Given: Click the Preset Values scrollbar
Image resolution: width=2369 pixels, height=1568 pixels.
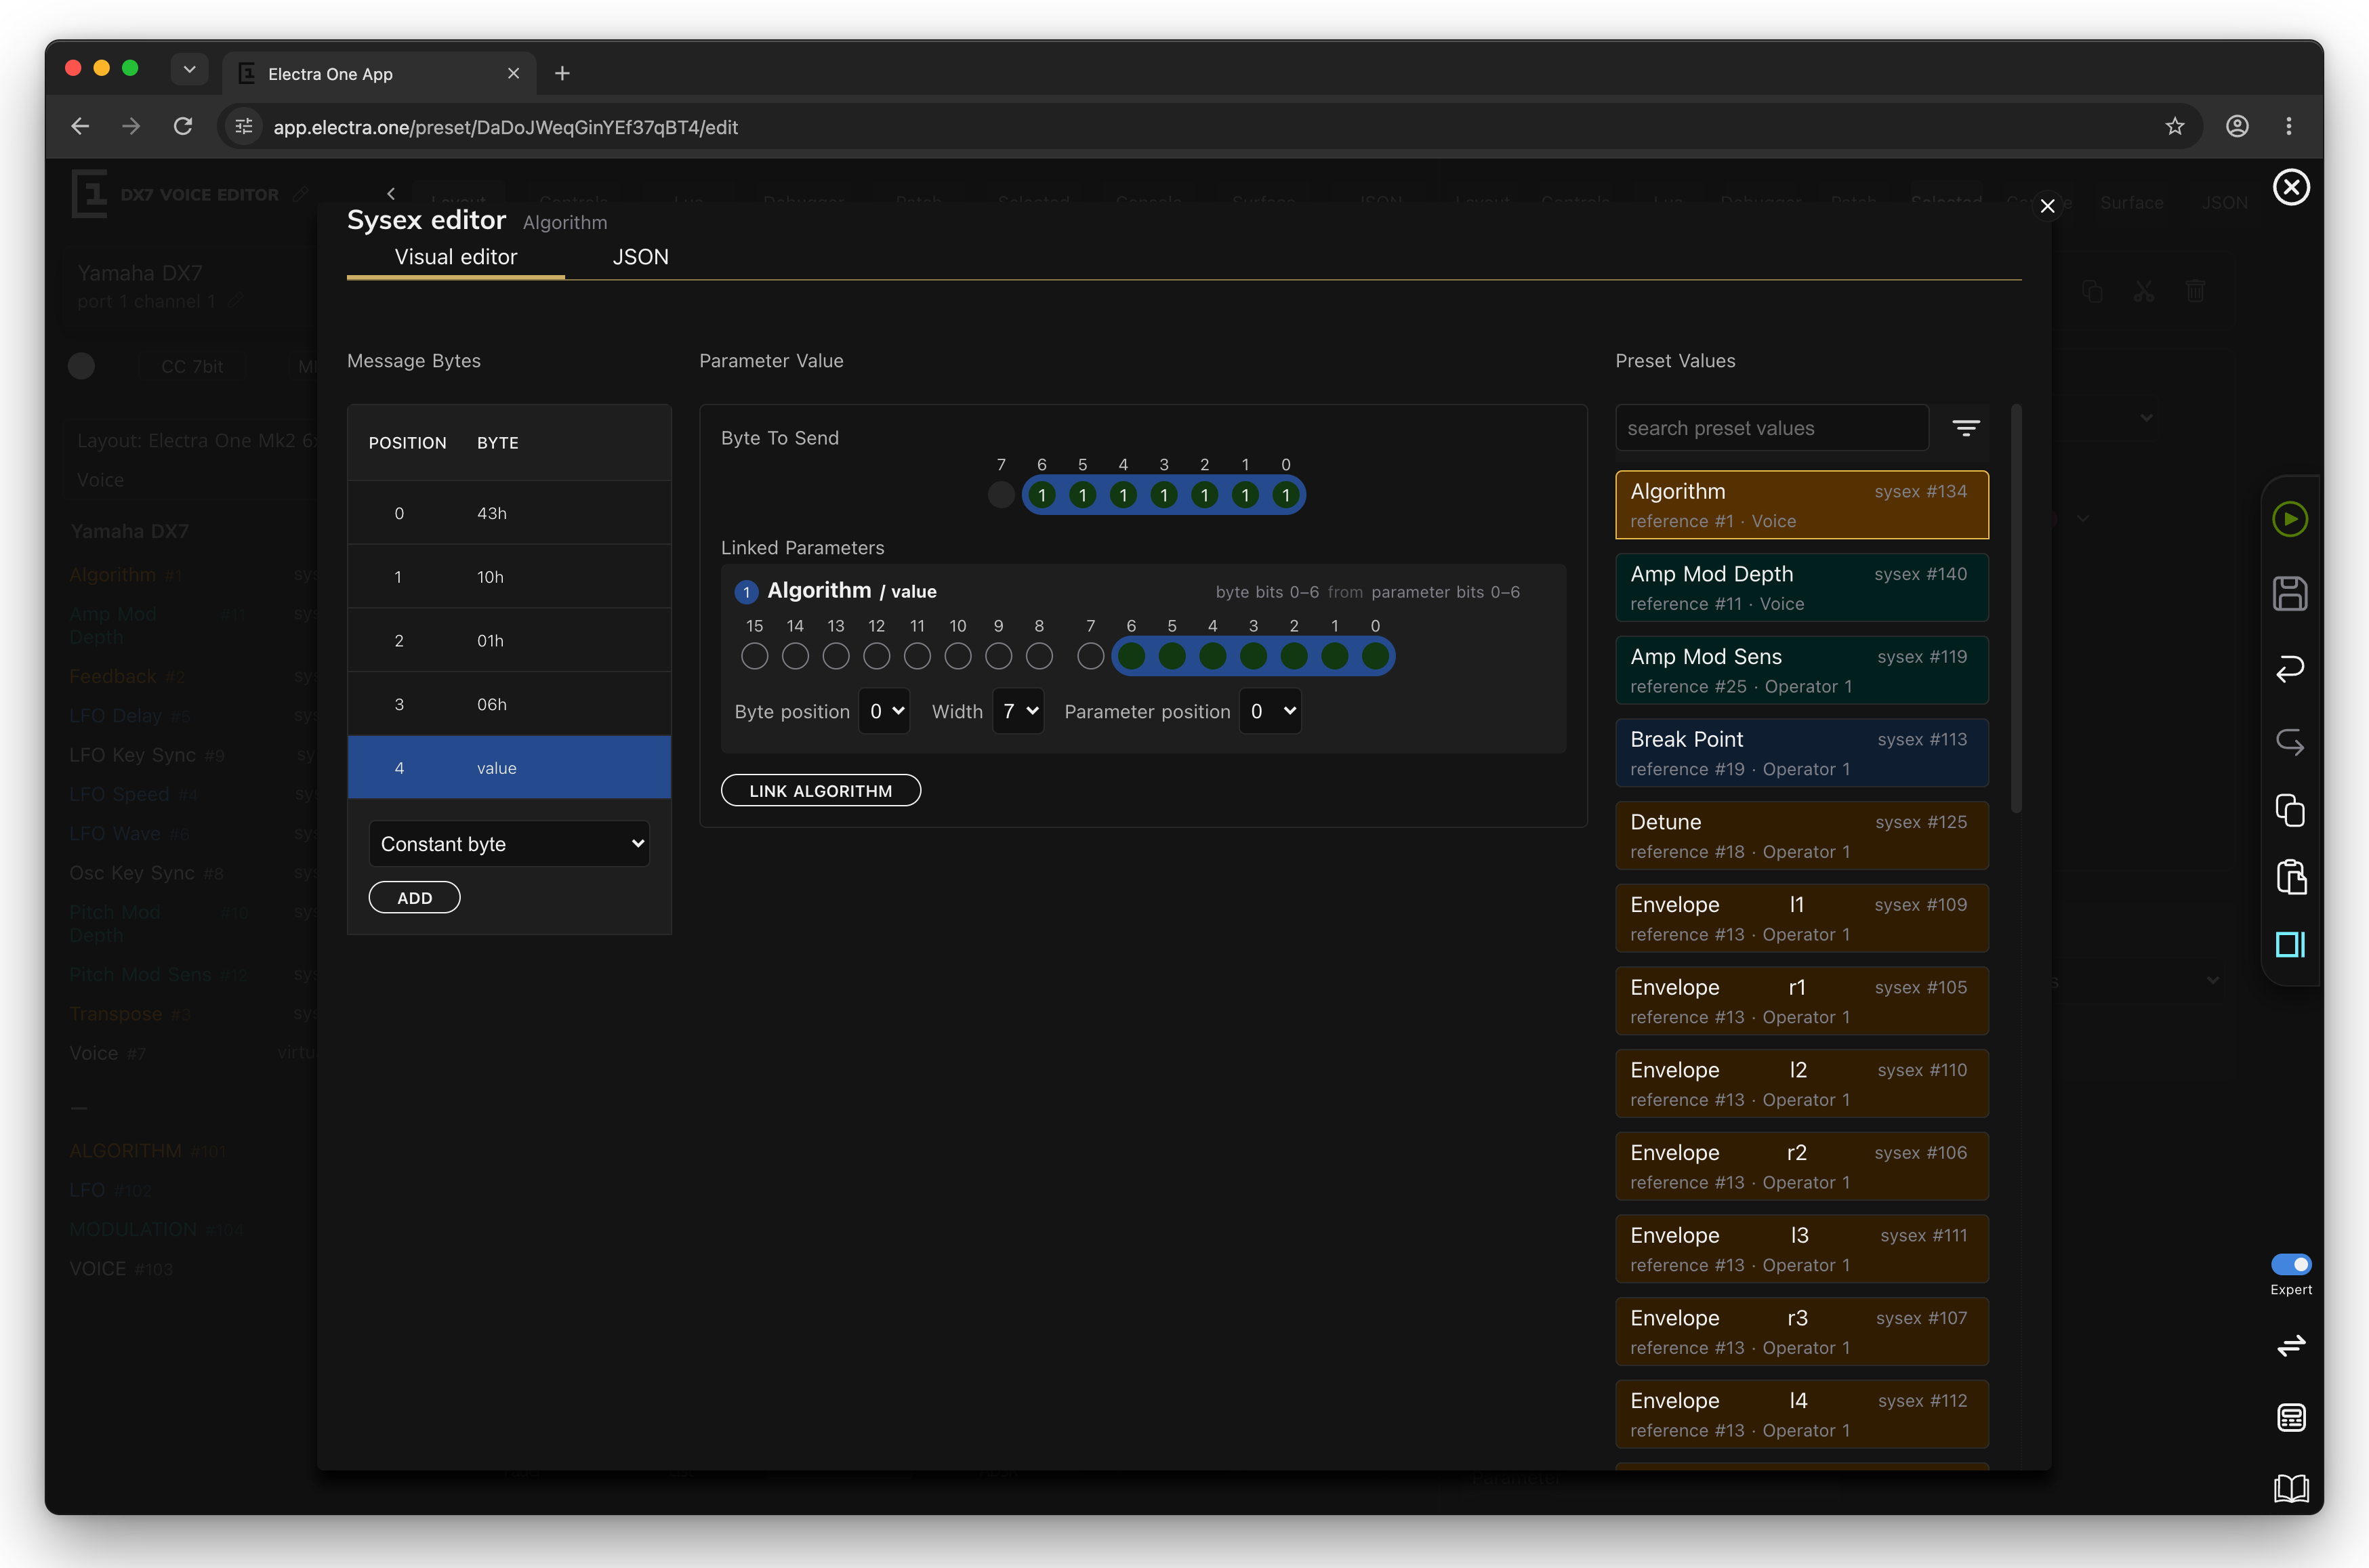Looking at the screenshot, I should pyautogui.click(x=2017, y=608).
